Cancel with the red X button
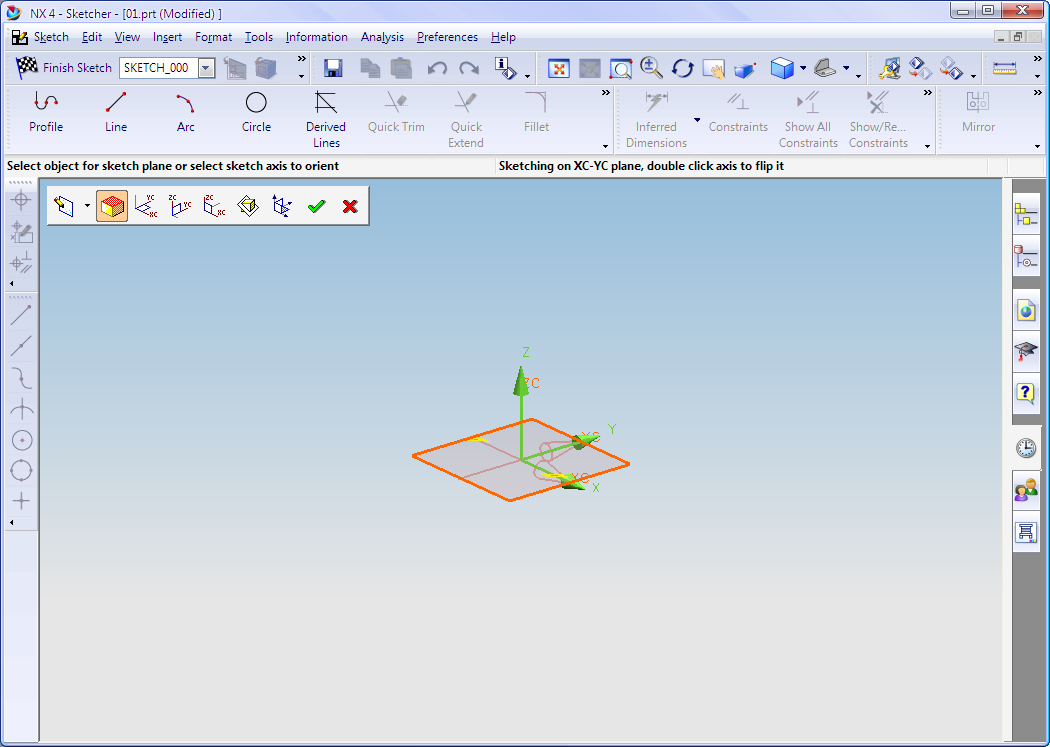This screenshot has height=747, width=1050. tap(350, 206)
